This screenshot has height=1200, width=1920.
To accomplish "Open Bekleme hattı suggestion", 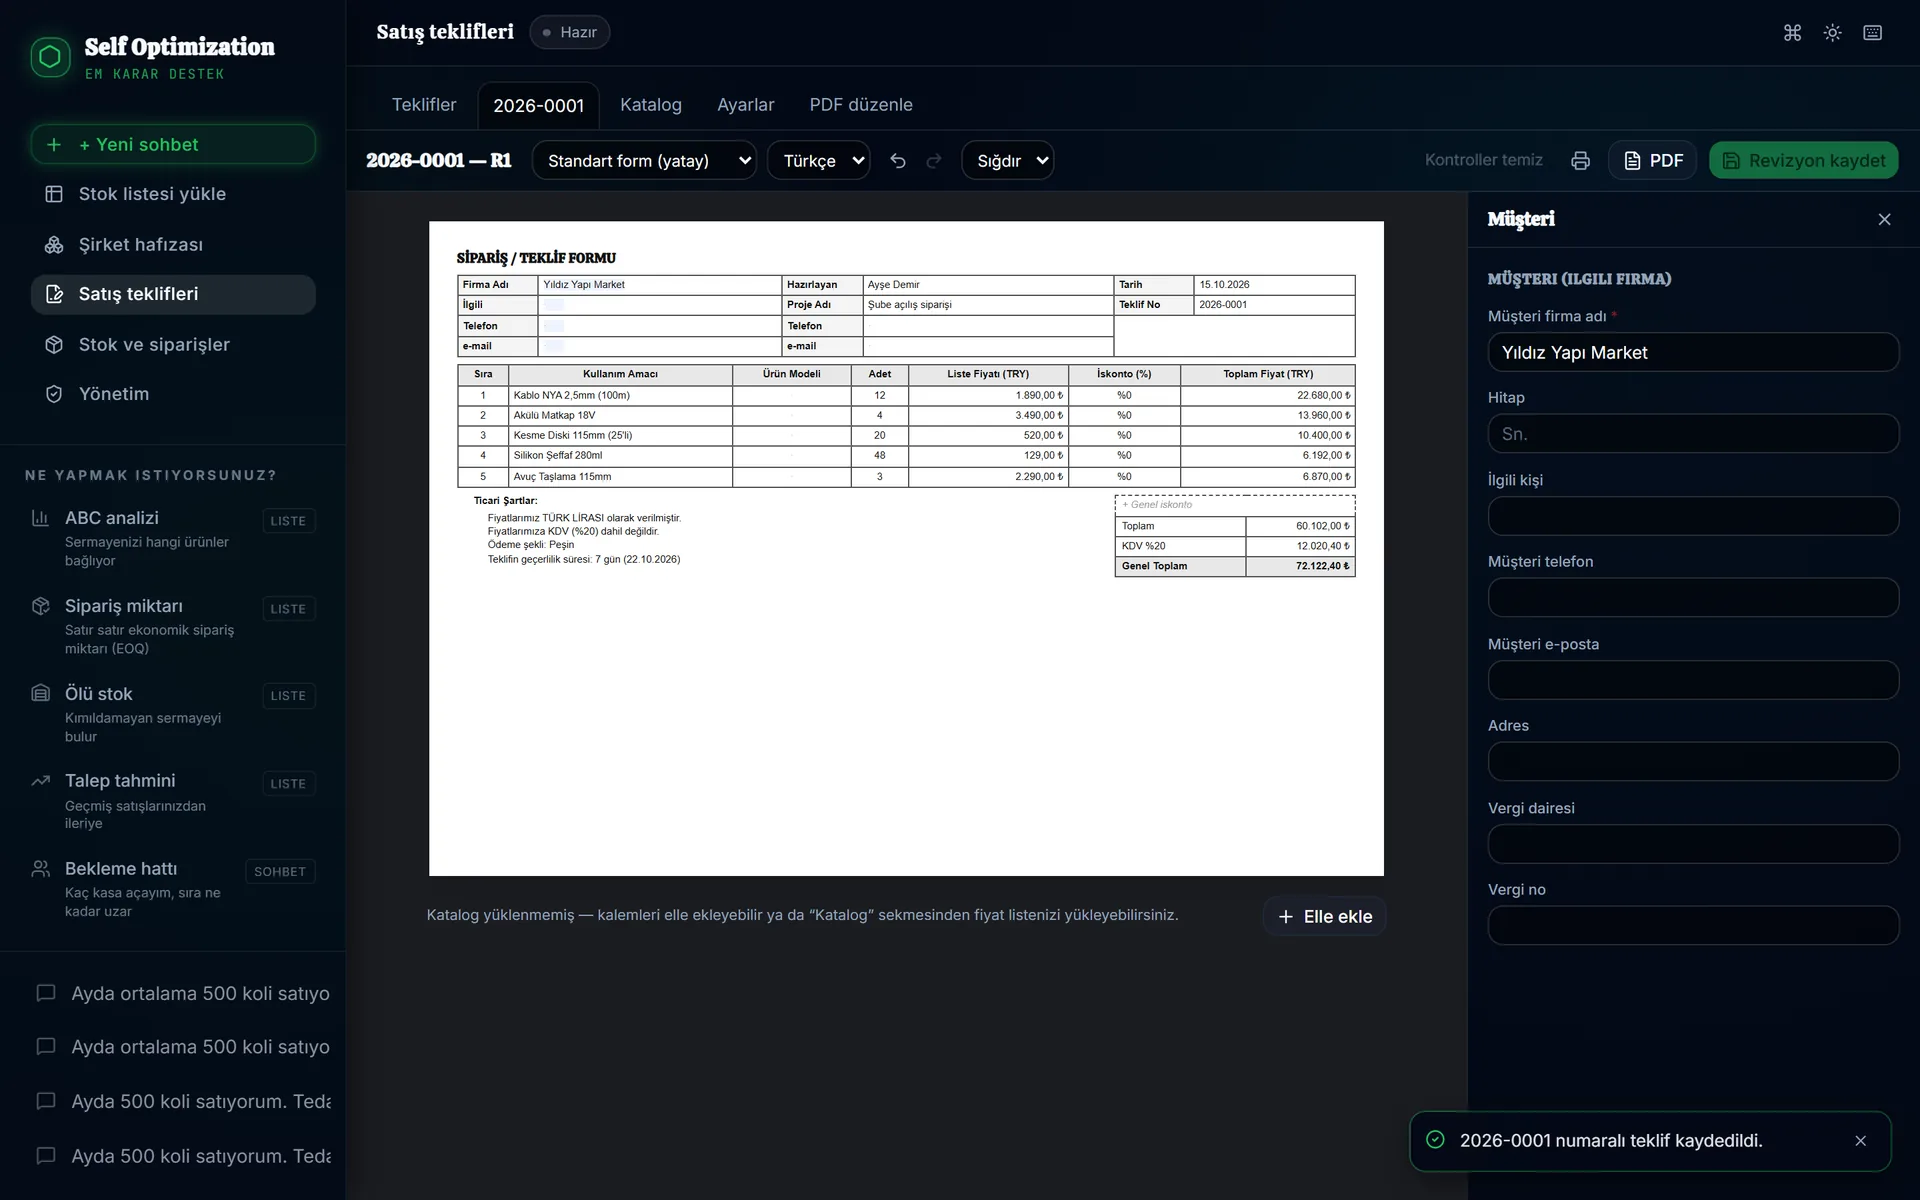I will (x=172, y=889).
